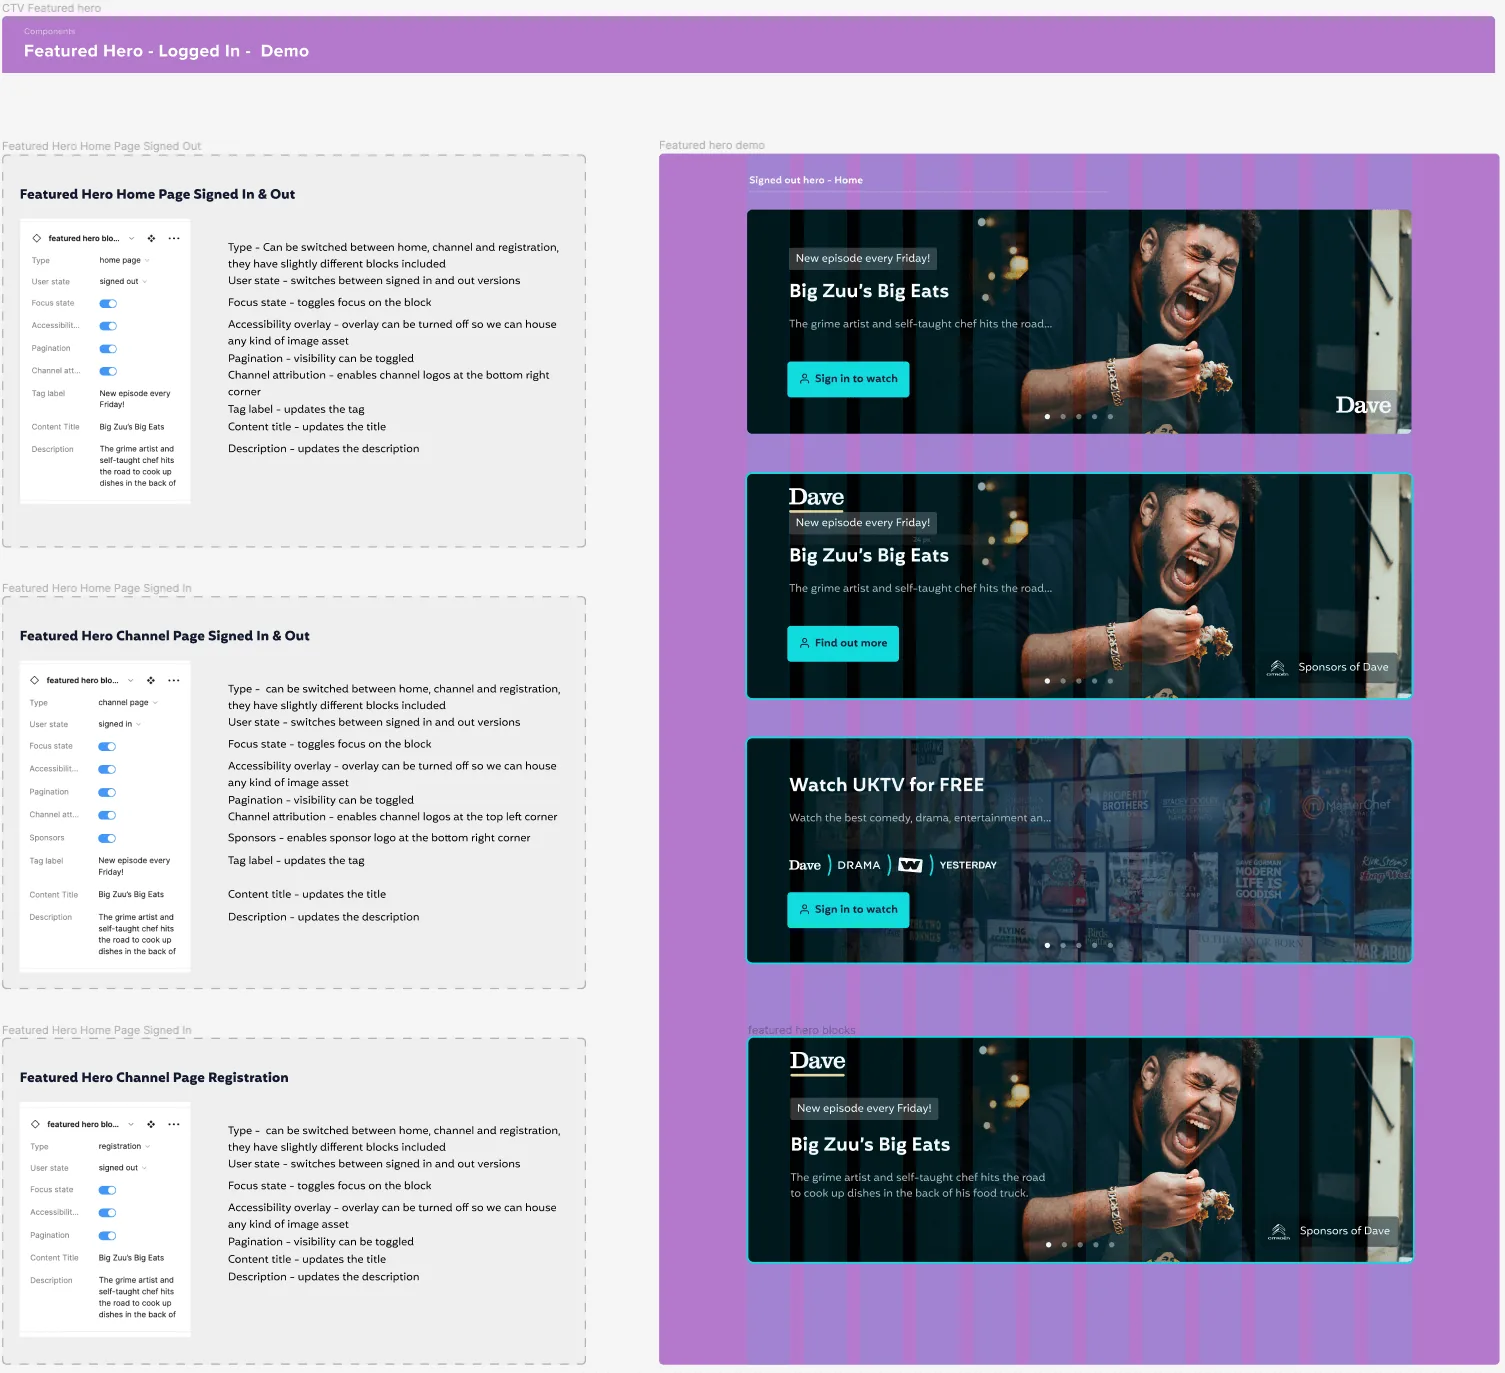Screen dimensions: 1505x1373
Task: Click 'New episode every Friday!' tag in home hero
Action: point(863,258)
